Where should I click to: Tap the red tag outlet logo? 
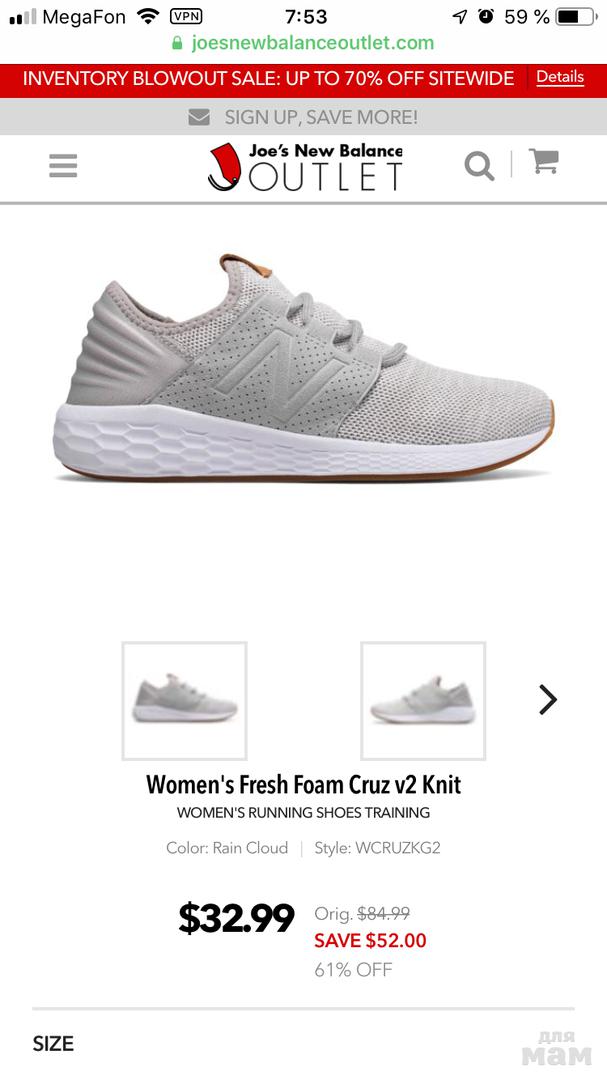click(223, 167)
